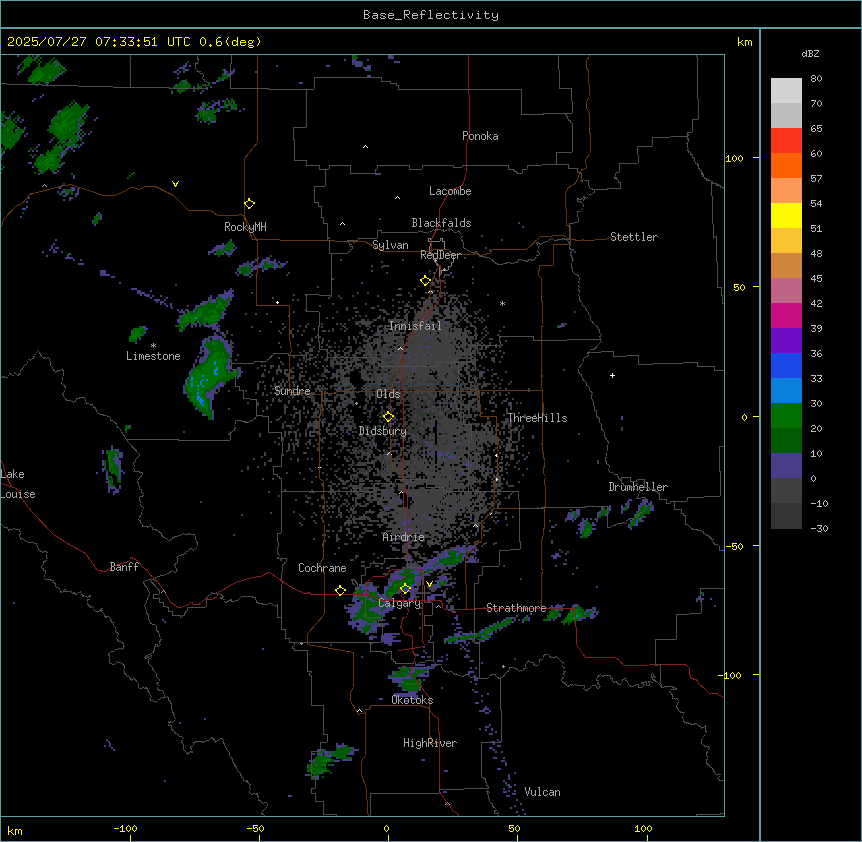Pick the bright green swatch in the dBZ legend

[786, 416]
